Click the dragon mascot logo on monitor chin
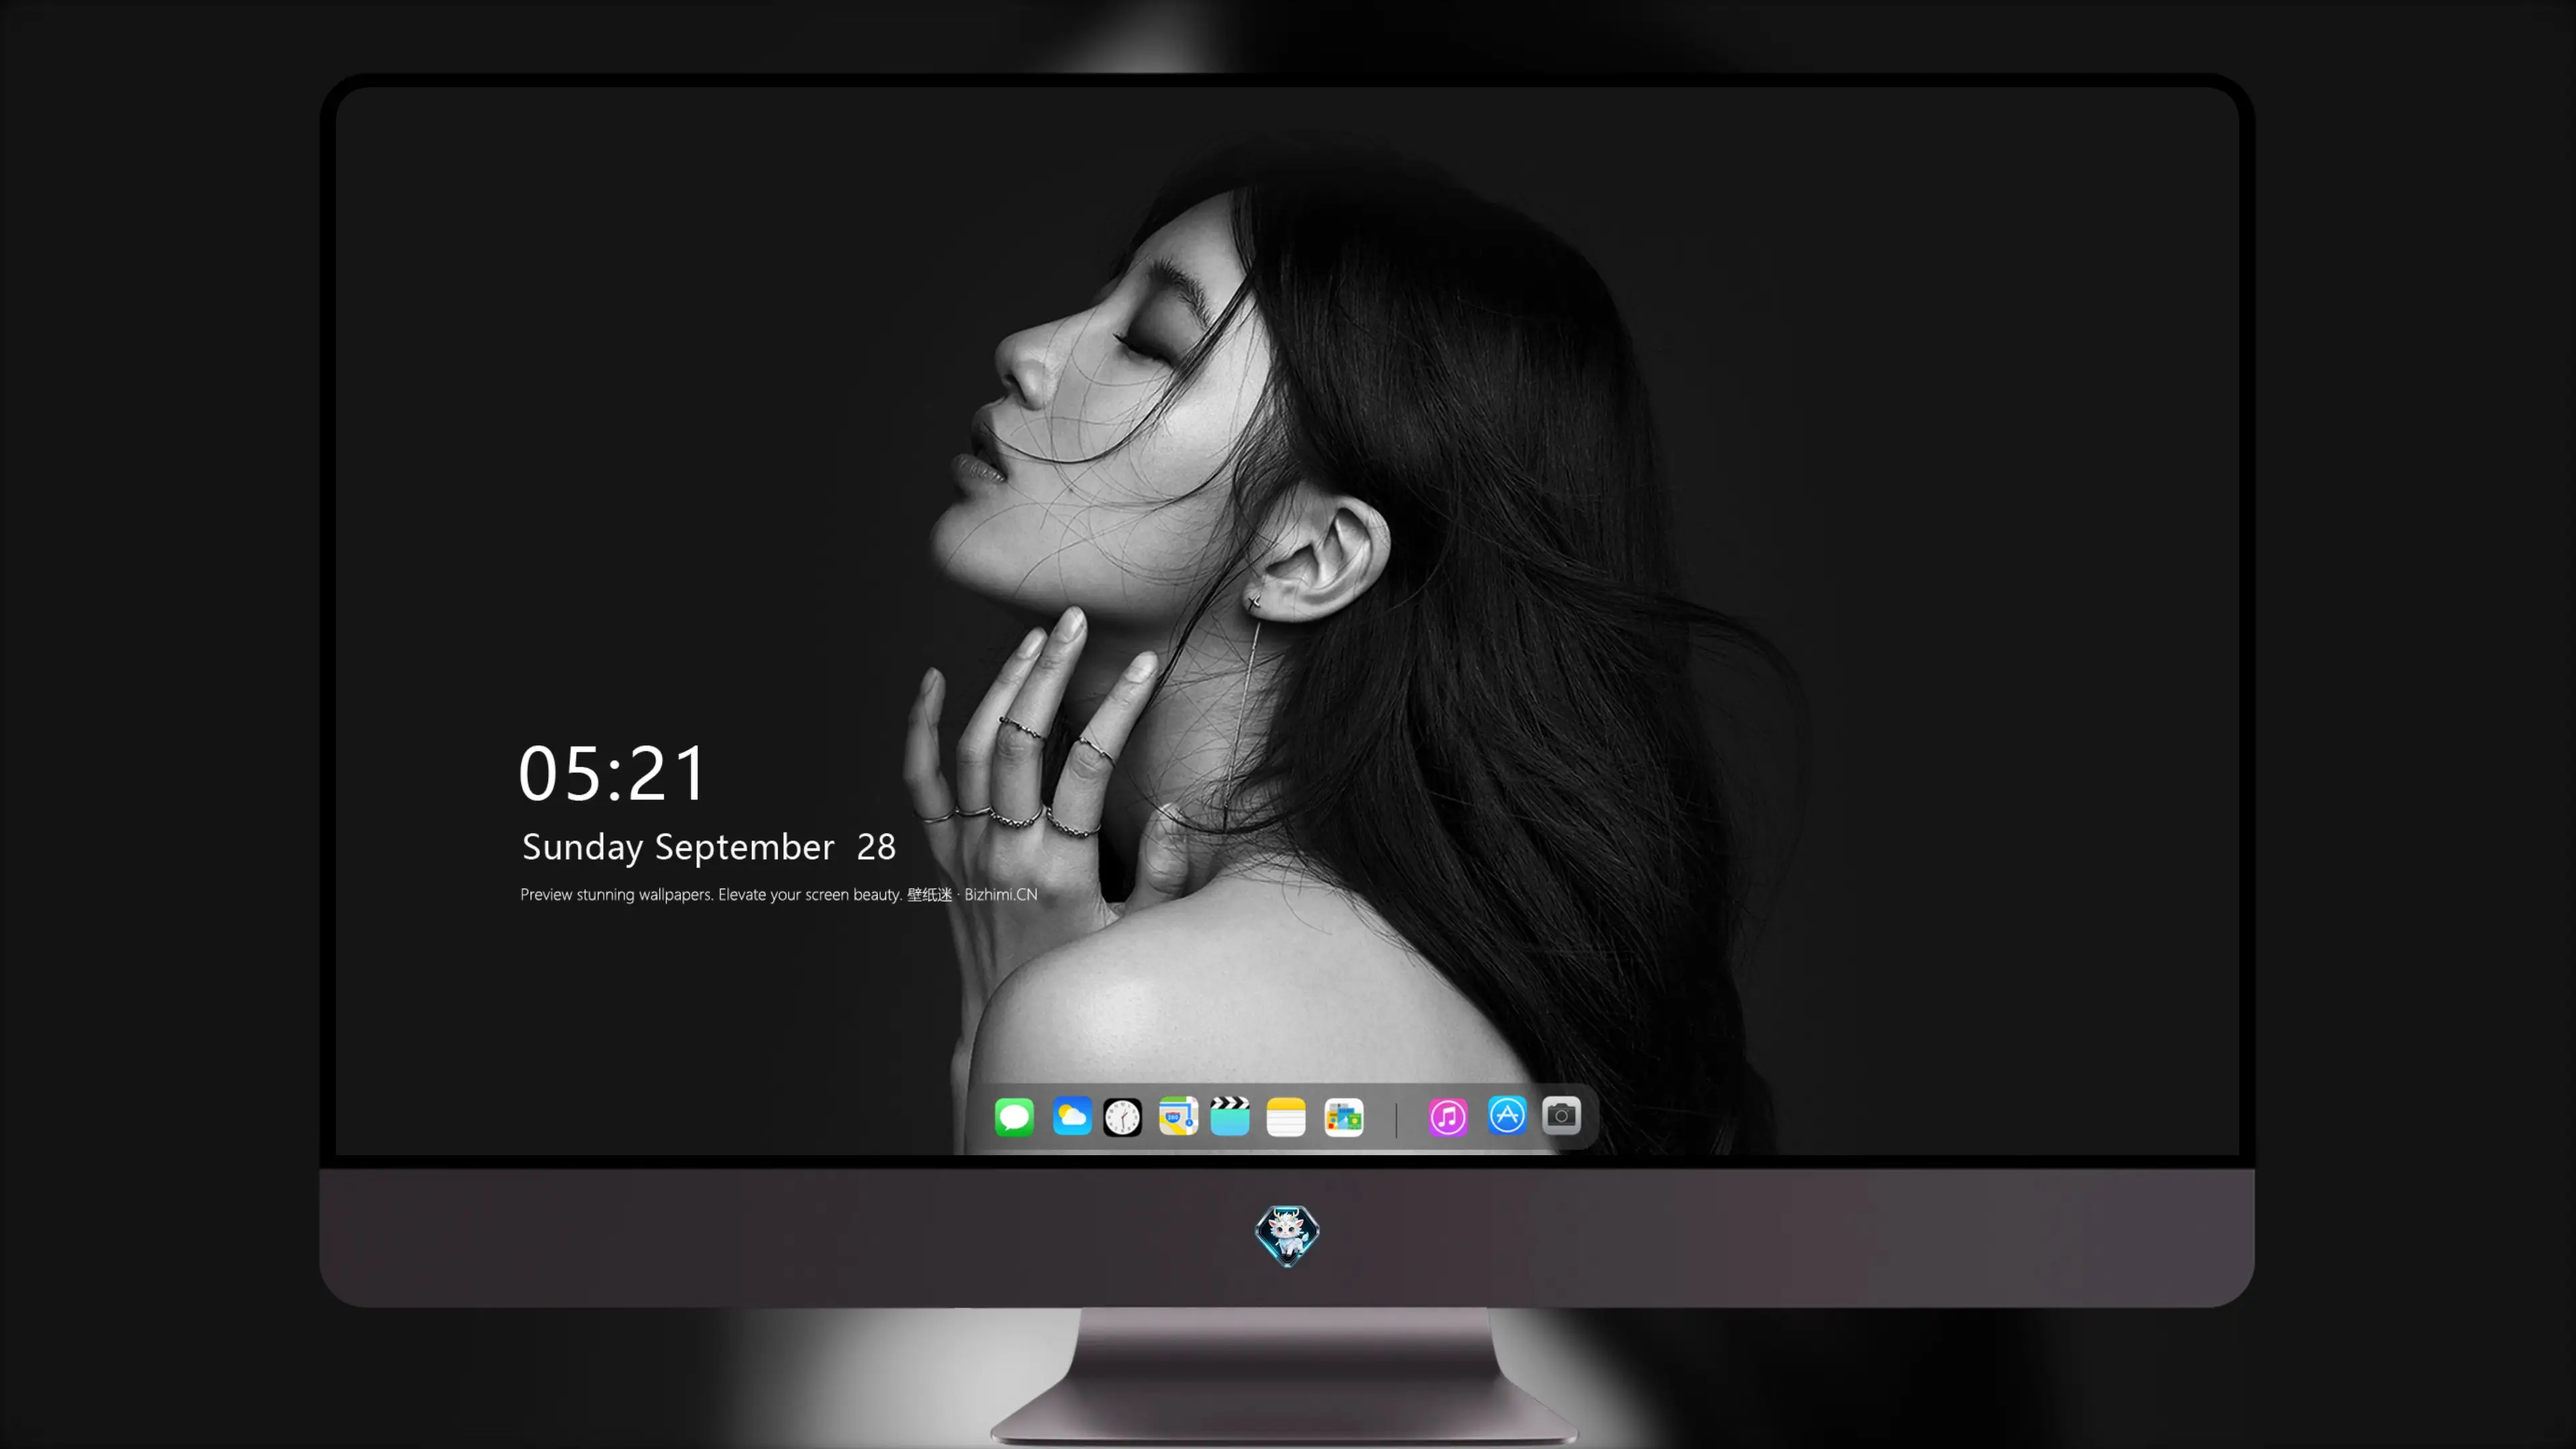The width and height of the screenshot is (2576, 1449). pyautogui.click(x=1287, y=1235)
